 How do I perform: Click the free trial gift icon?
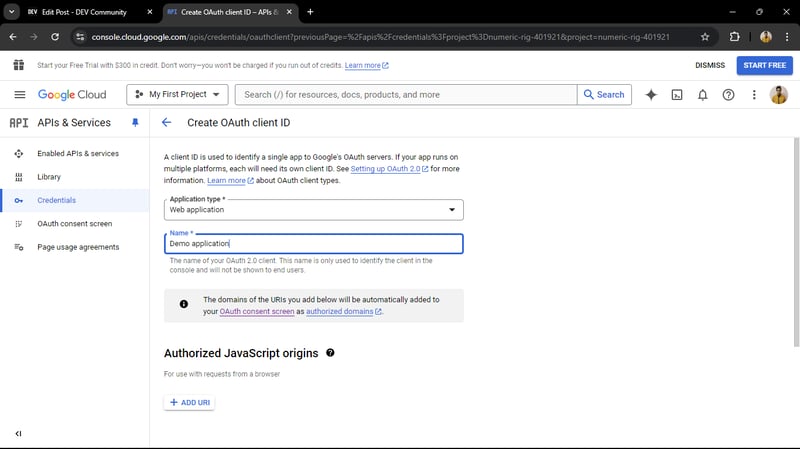pyautogui.click(x=19, y=65)
